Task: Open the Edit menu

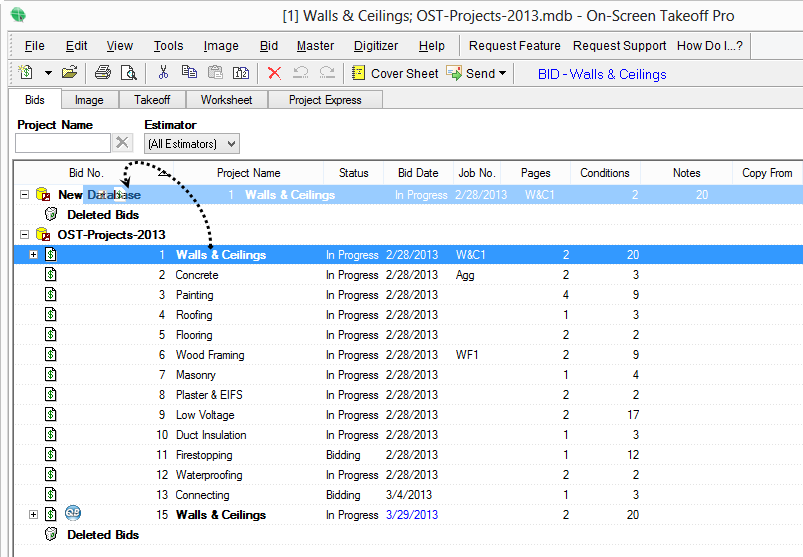Action: coord(76,46)
